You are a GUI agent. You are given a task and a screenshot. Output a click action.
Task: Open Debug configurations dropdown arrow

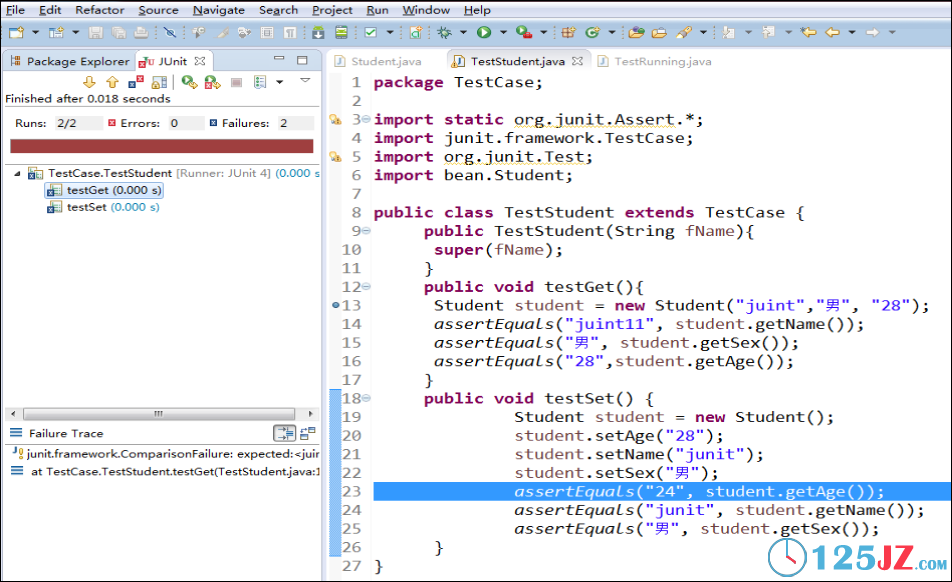463,32
